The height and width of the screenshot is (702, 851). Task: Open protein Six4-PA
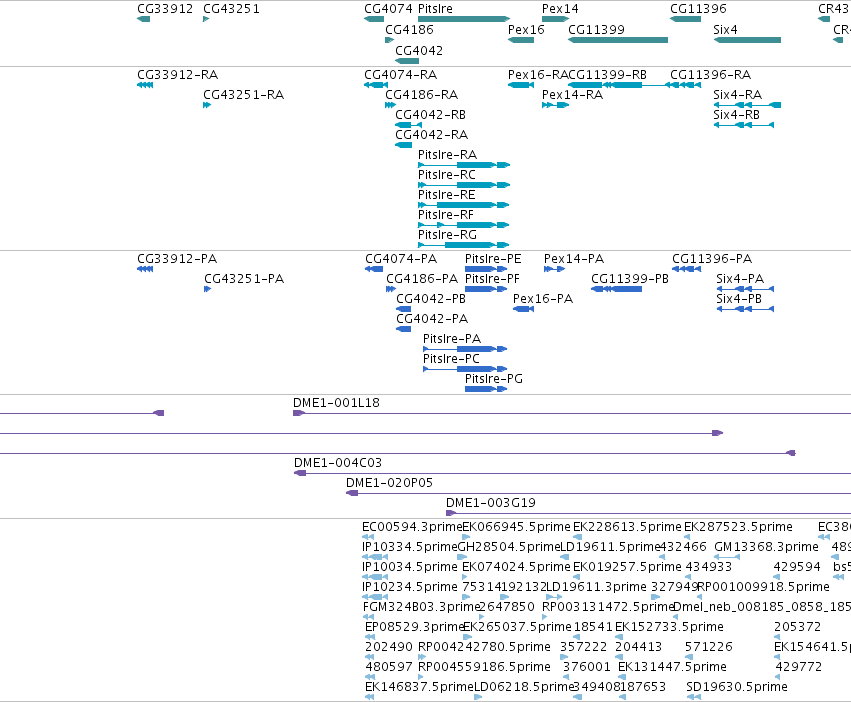740,279
